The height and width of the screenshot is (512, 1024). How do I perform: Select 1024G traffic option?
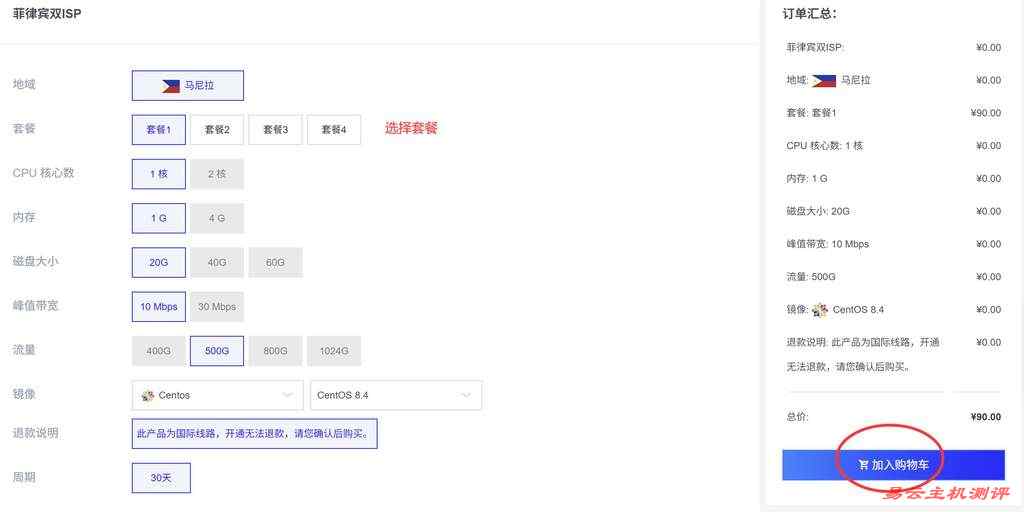pyautogui.click(x=334, y=351)
